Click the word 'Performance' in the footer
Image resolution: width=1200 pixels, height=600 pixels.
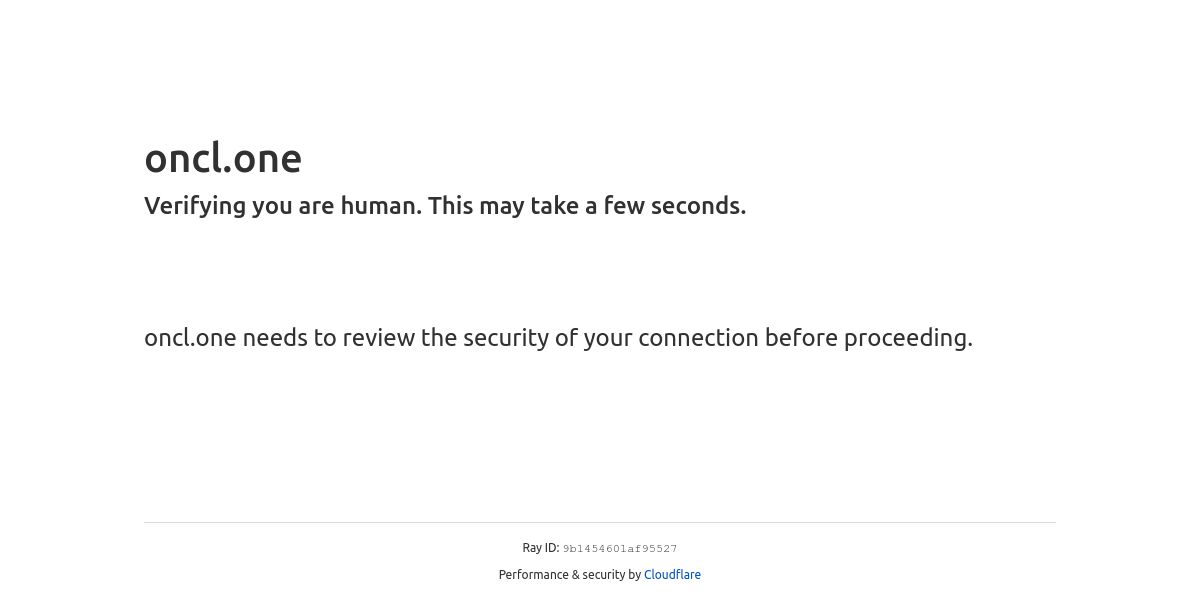click(534, 575)
